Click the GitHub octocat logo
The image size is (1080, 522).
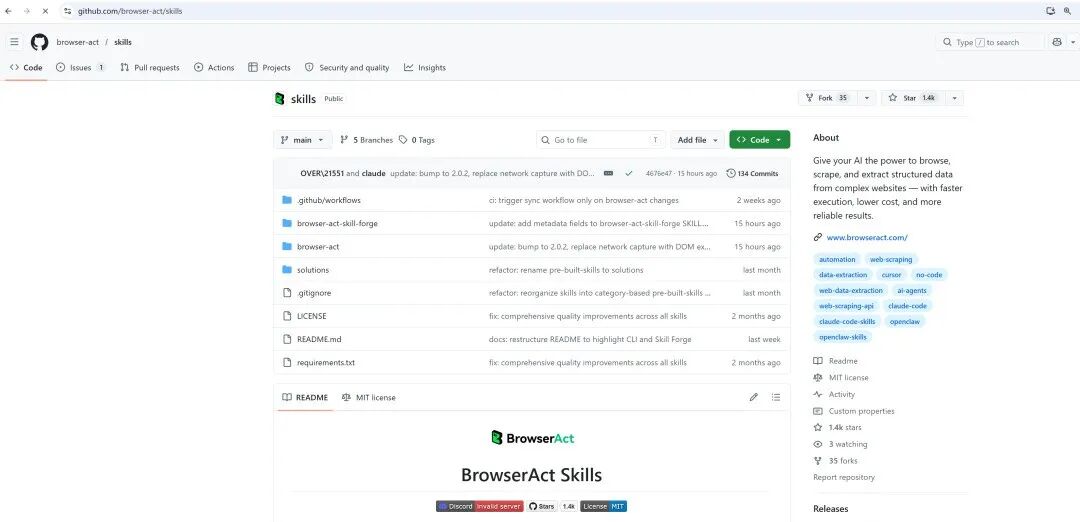[x=39, y=42]
